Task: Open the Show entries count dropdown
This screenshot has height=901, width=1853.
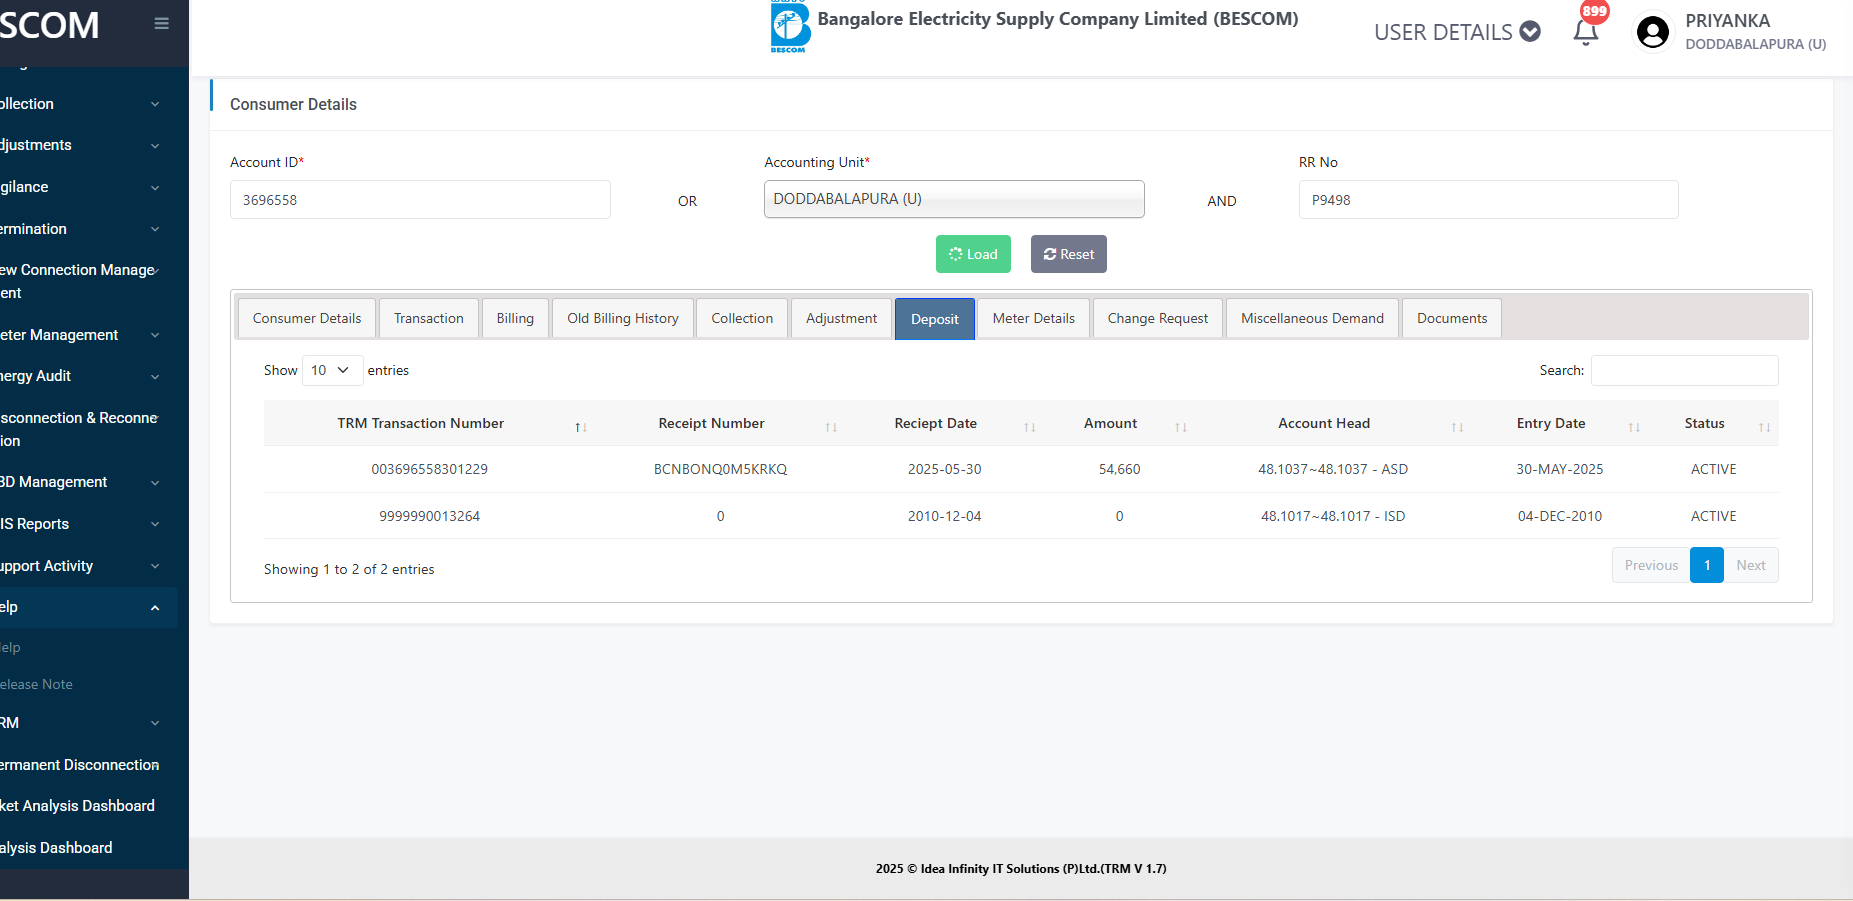Action: [x=332, y=370]
